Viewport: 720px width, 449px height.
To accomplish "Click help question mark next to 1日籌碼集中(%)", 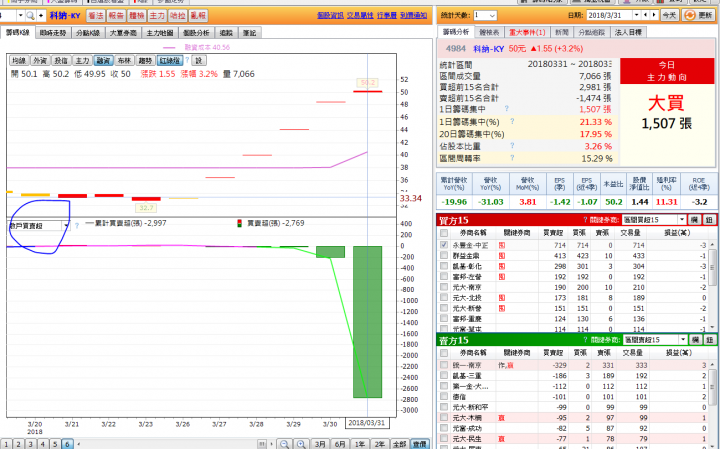I will [x=512, y=122].
